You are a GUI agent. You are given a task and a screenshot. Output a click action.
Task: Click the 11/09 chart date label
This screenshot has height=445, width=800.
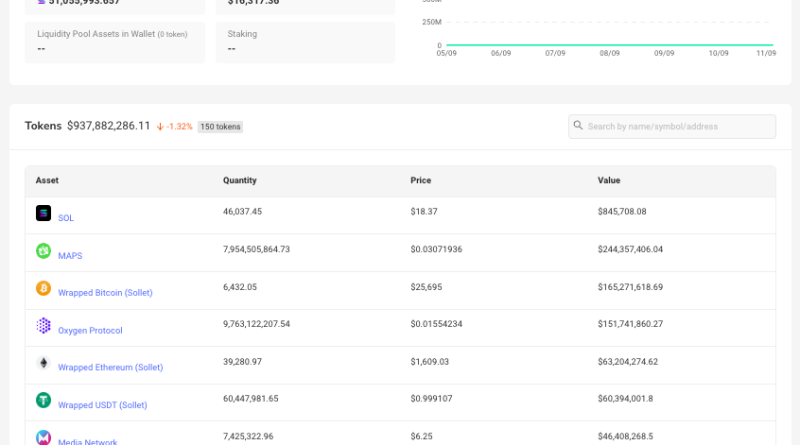766,53
